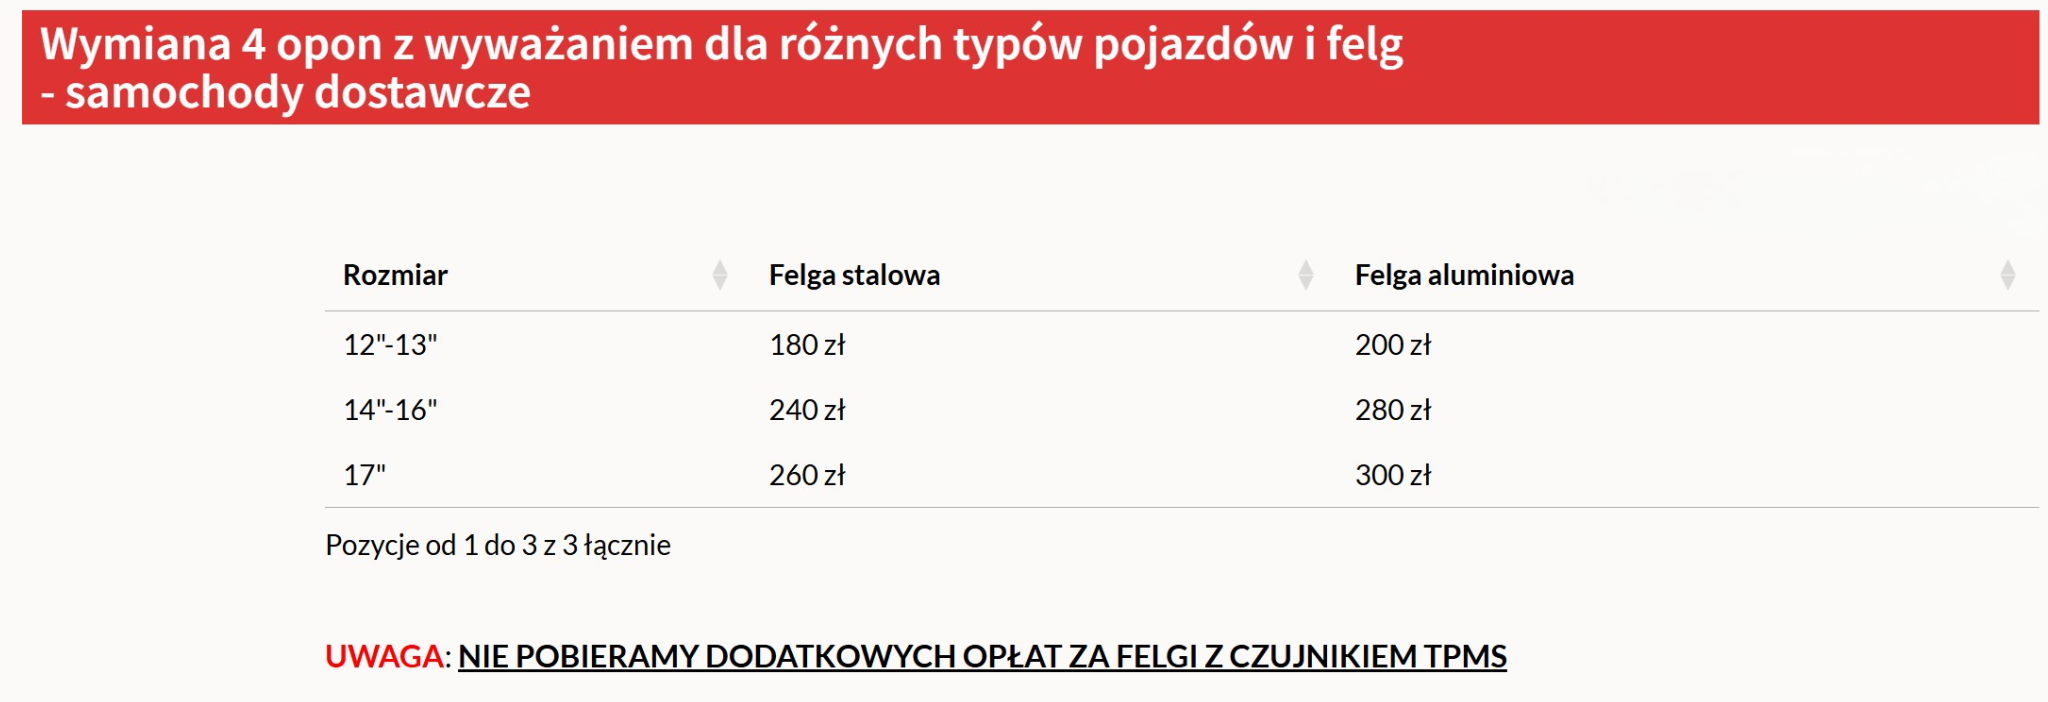Select the 280 zł price cell
The height and width of the screenshot is (702, 2048).
coord(1393,410)
